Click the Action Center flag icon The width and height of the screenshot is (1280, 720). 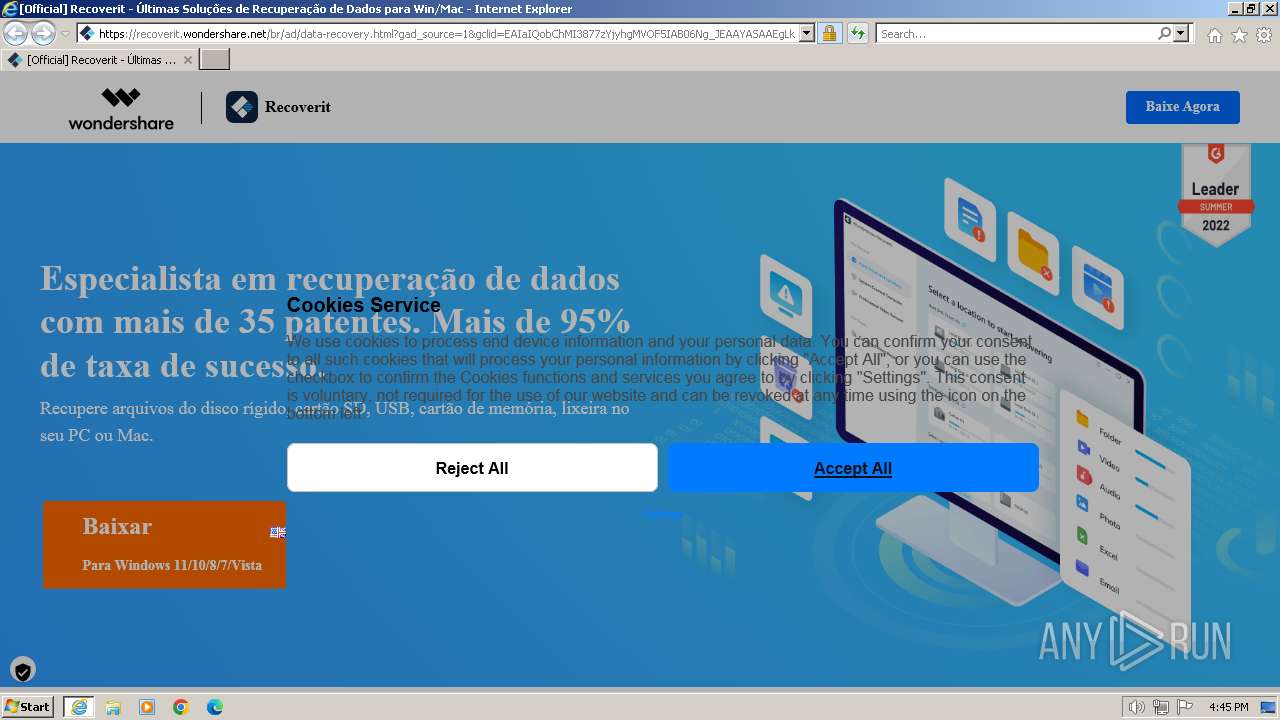pyautogui.click(x=1185, y=707)
